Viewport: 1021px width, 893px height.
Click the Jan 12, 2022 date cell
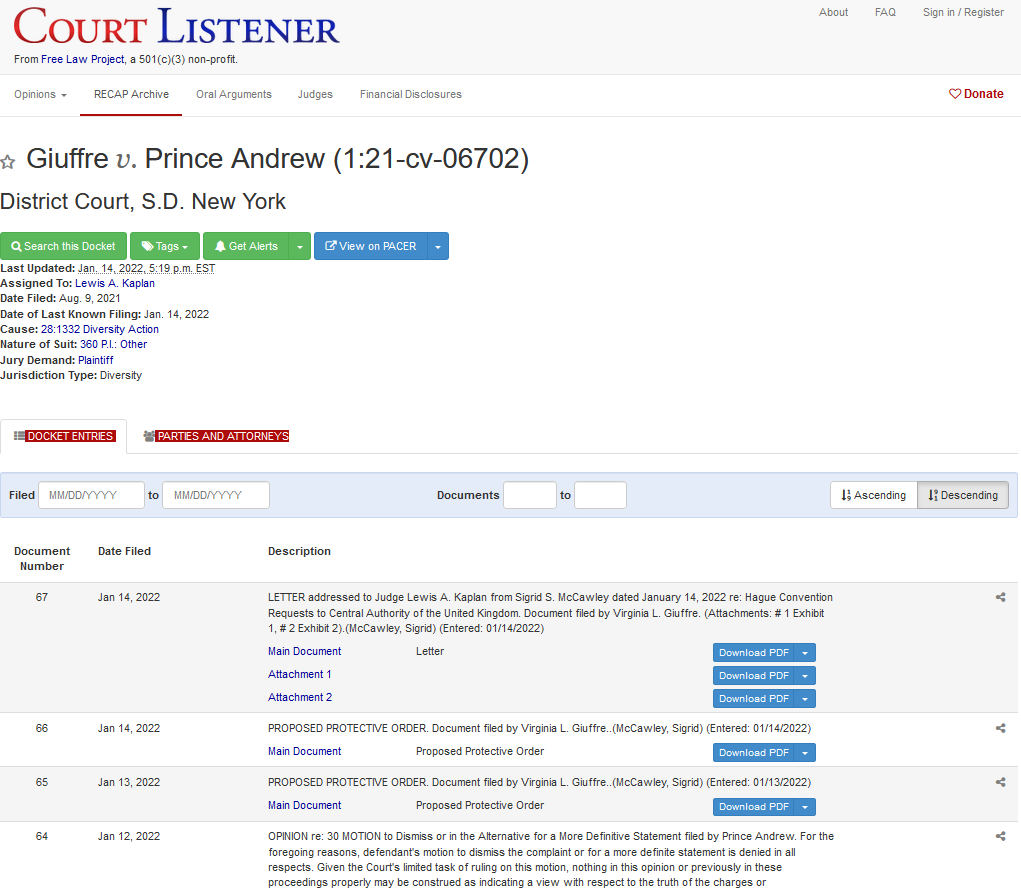point(129,836)
